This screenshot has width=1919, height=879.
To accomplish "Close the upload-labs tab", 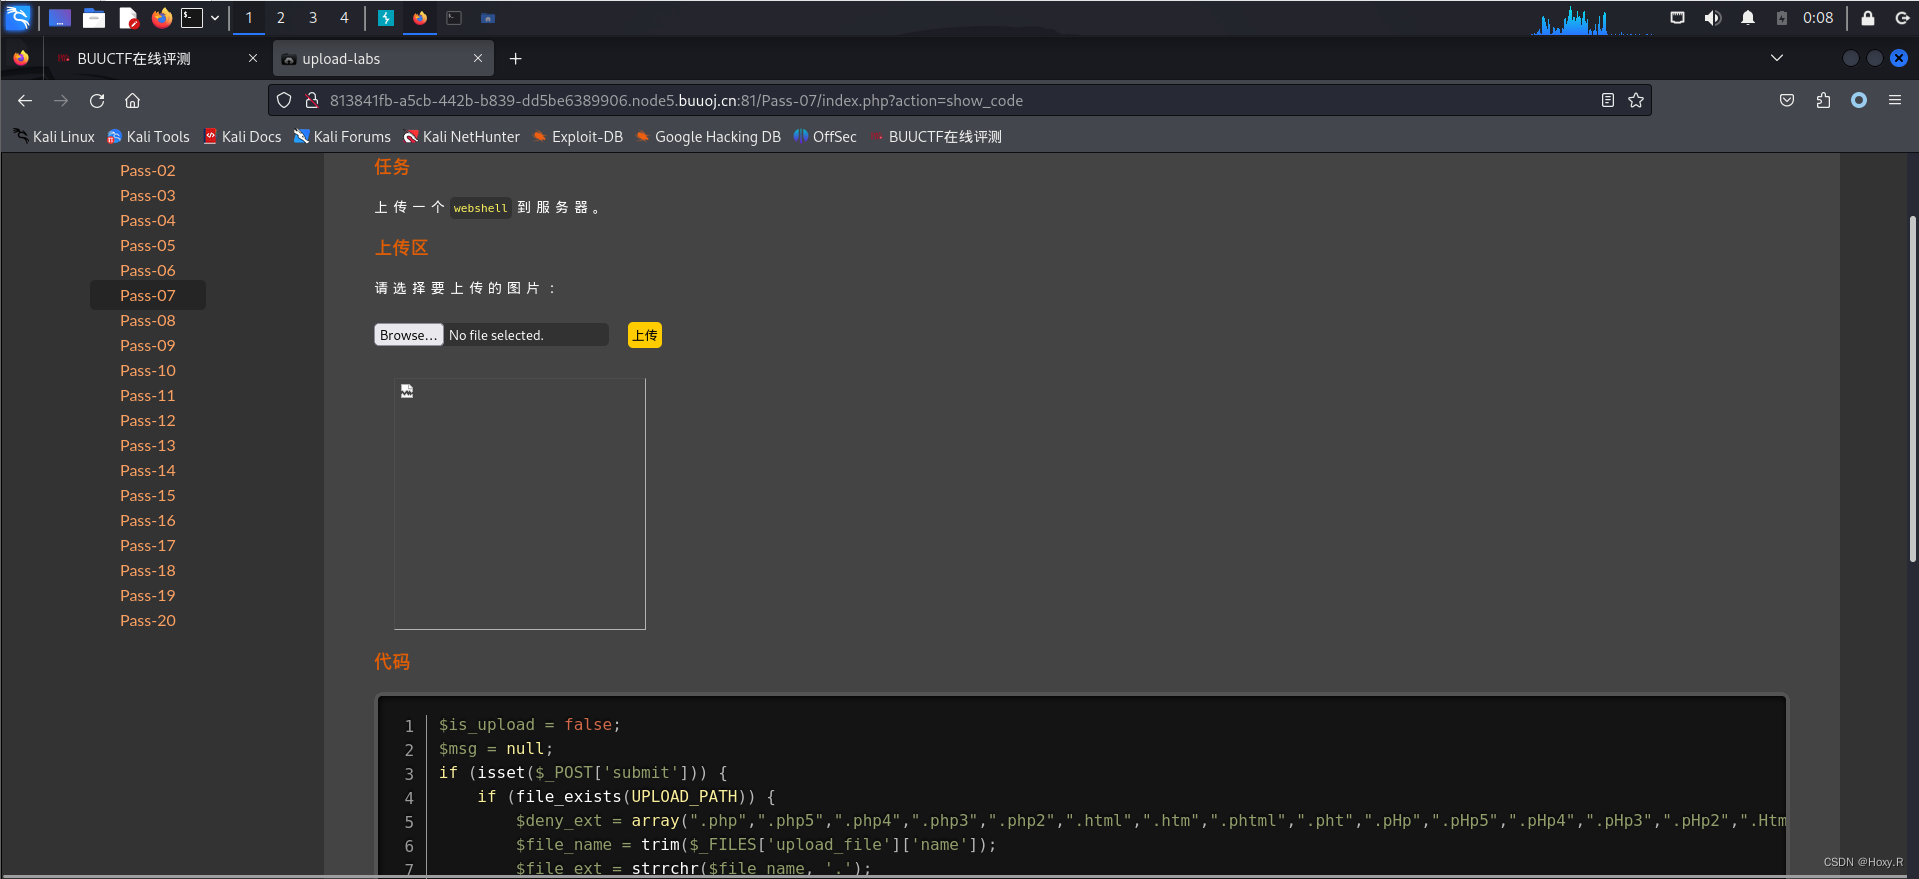I will 478,58.
